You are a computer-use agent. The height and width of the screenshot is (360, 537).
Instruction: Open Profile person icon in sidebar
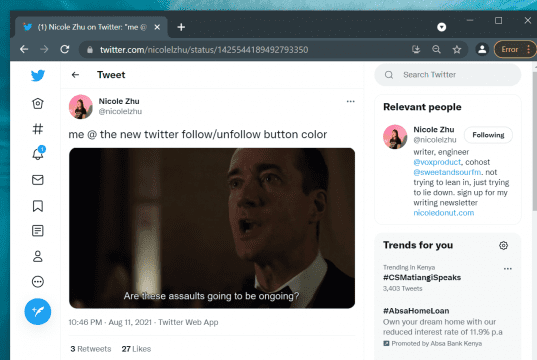[38, 256]
